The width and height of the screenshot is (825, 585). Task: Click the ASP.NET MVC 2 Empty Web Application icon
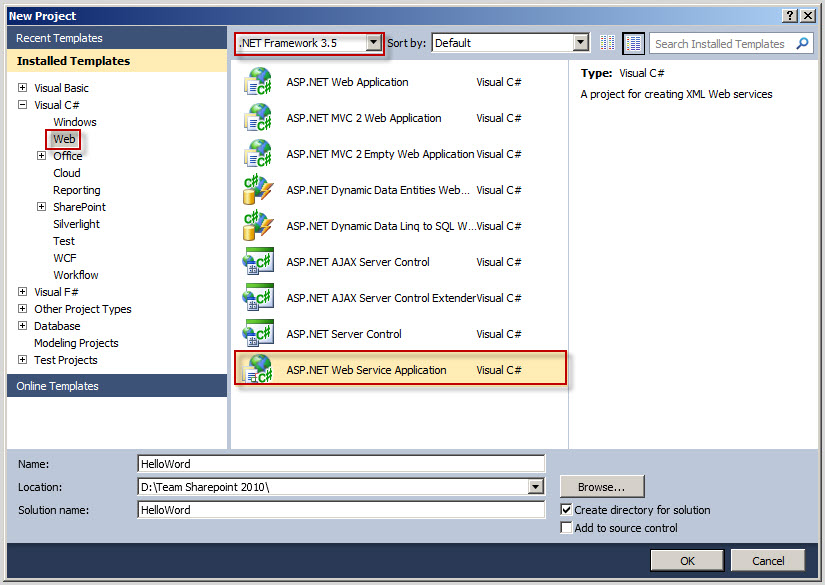[x=258, y=154]
